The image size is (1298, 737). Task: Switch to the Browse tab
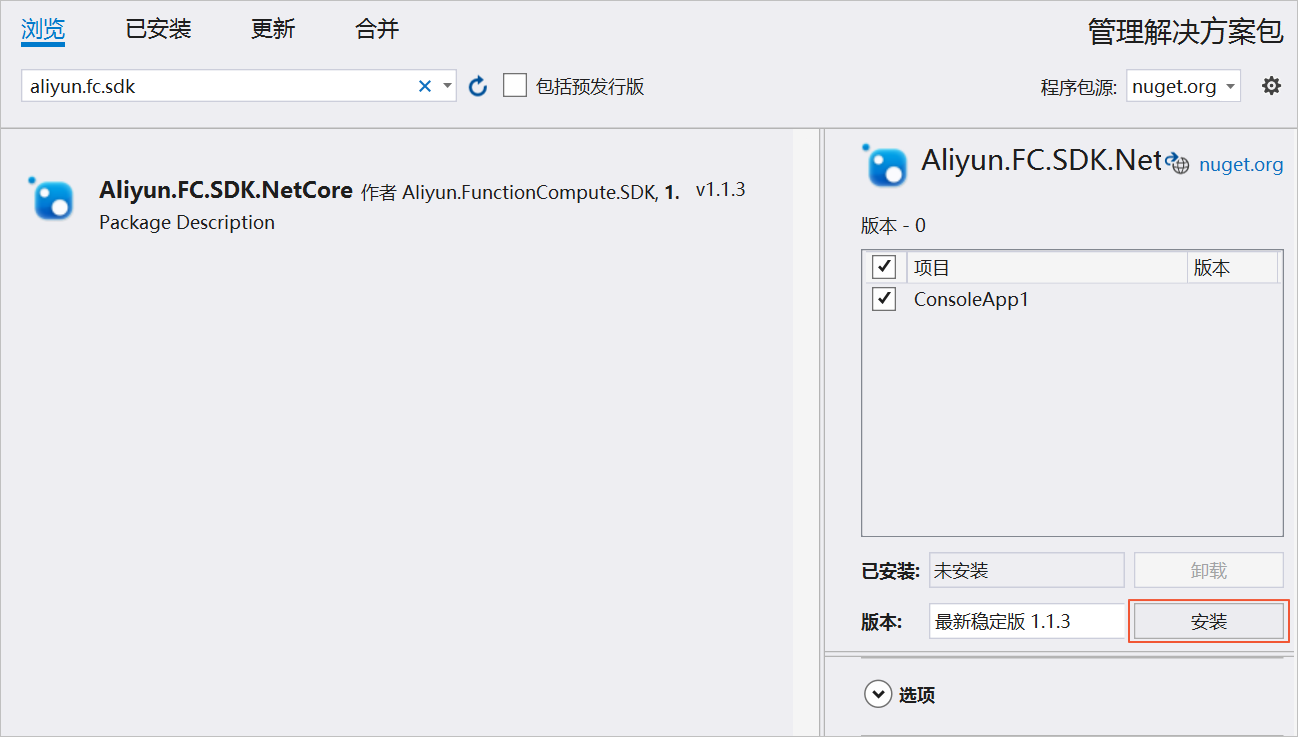click(x=43, y=29)
